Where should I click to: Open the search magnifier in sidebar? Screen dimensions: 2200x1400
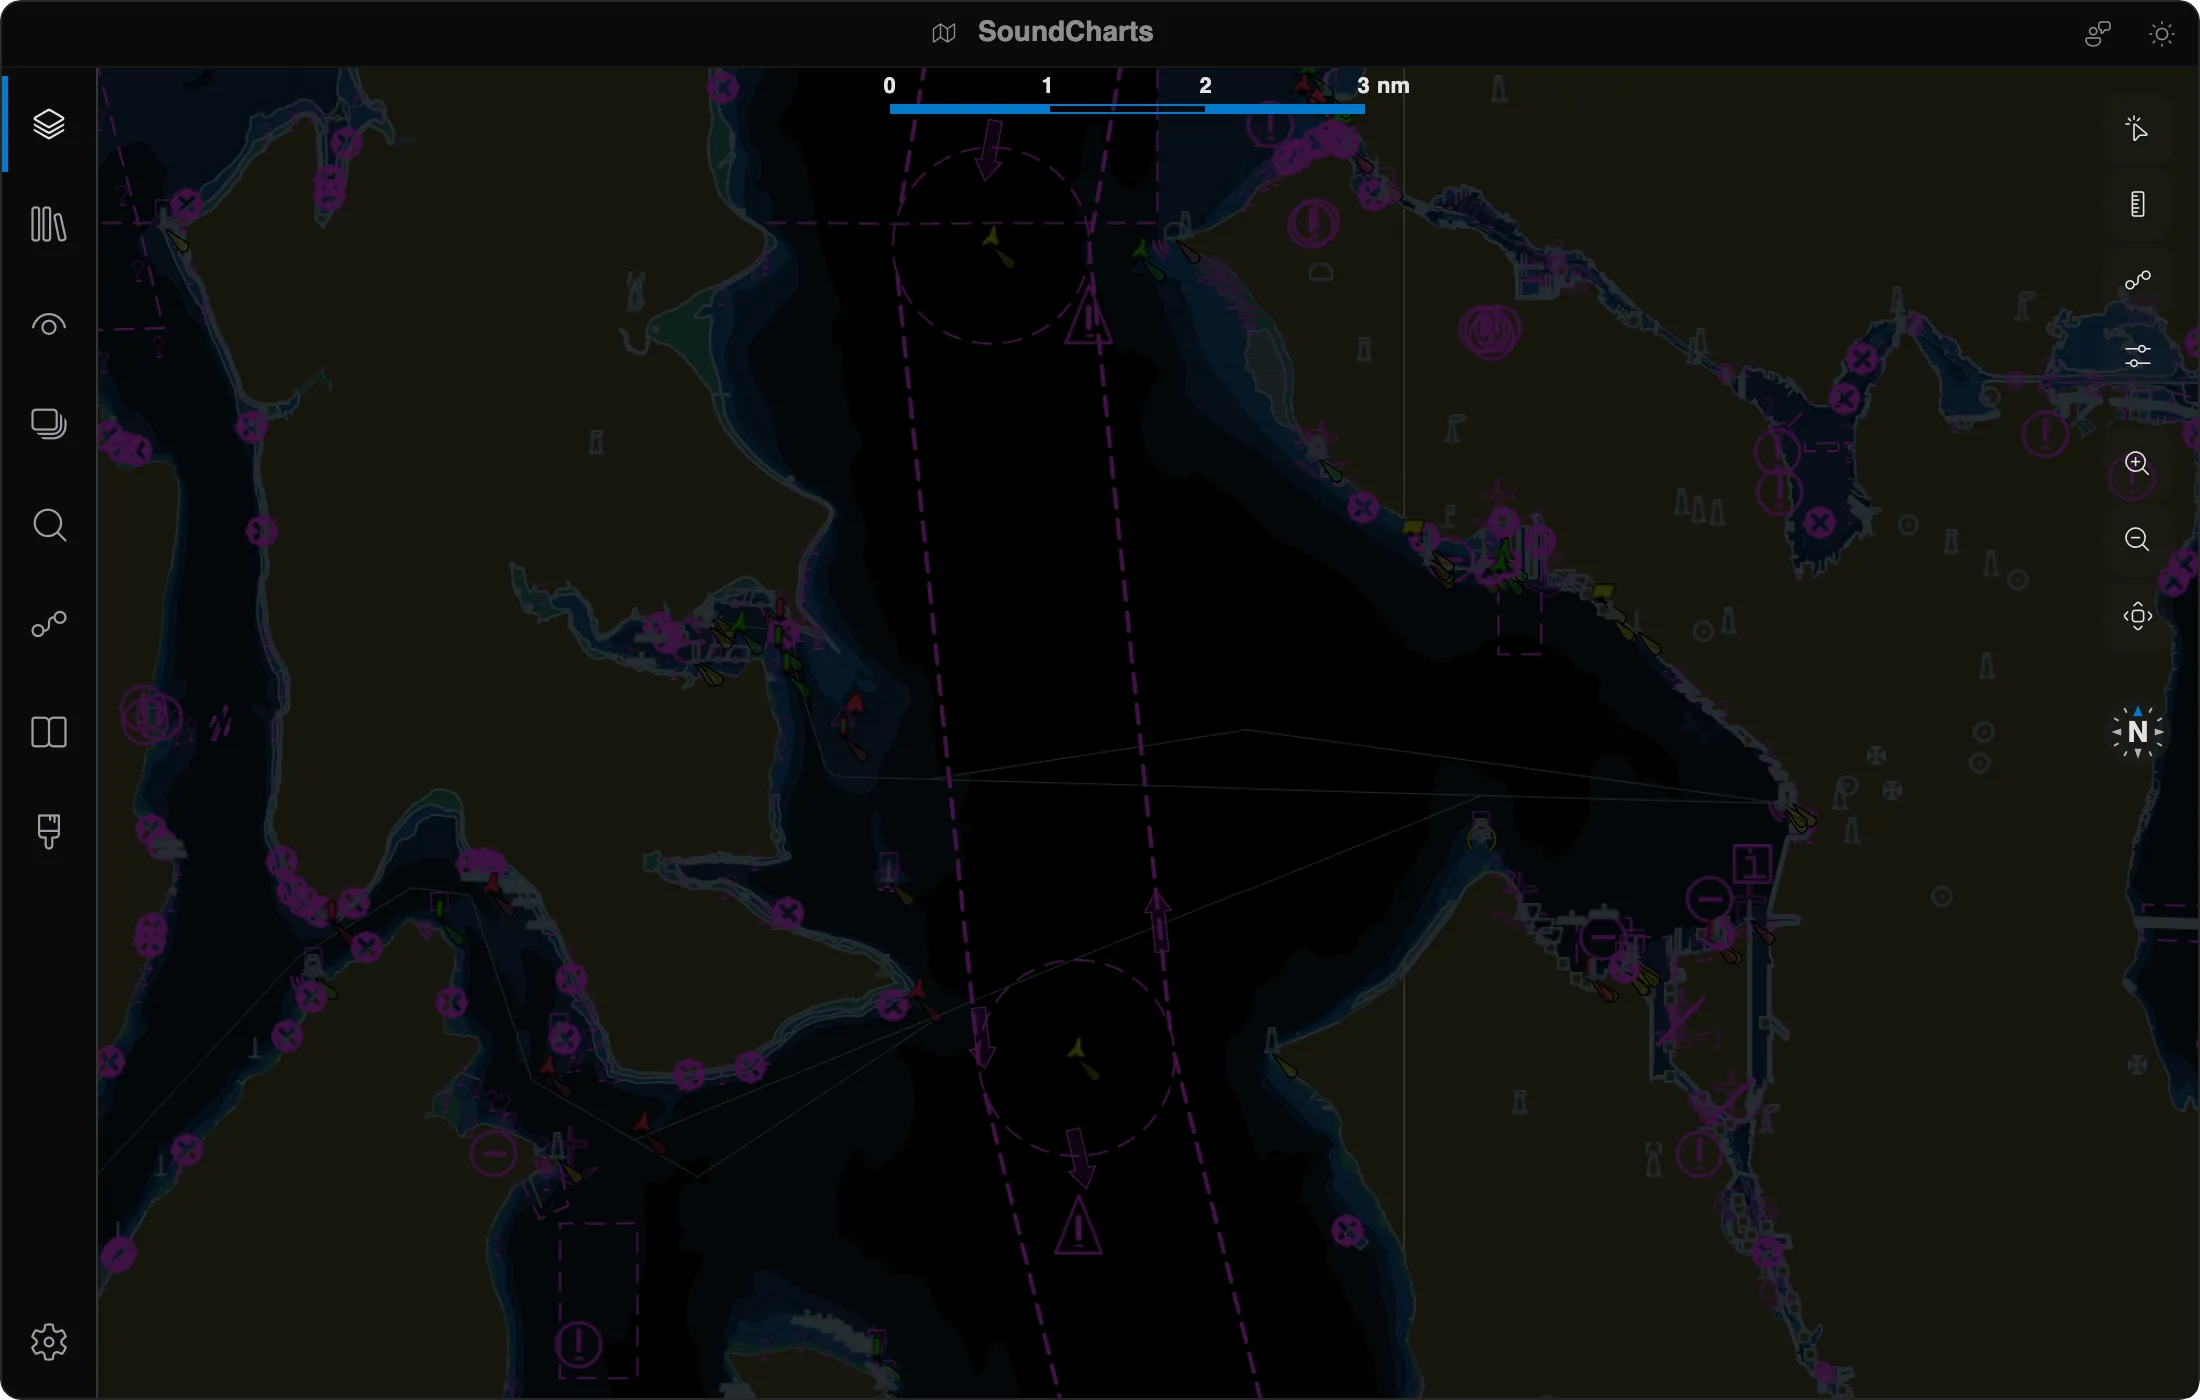(48, 525)
